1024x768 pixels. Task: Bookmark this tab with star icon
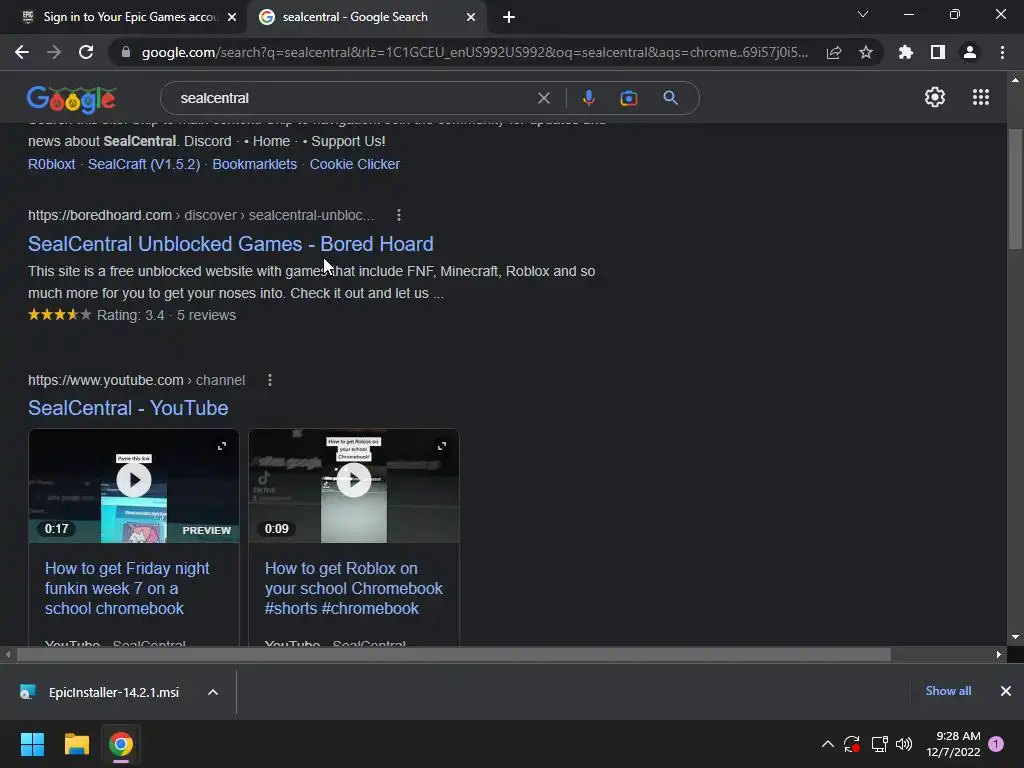(x=866, y=52)
